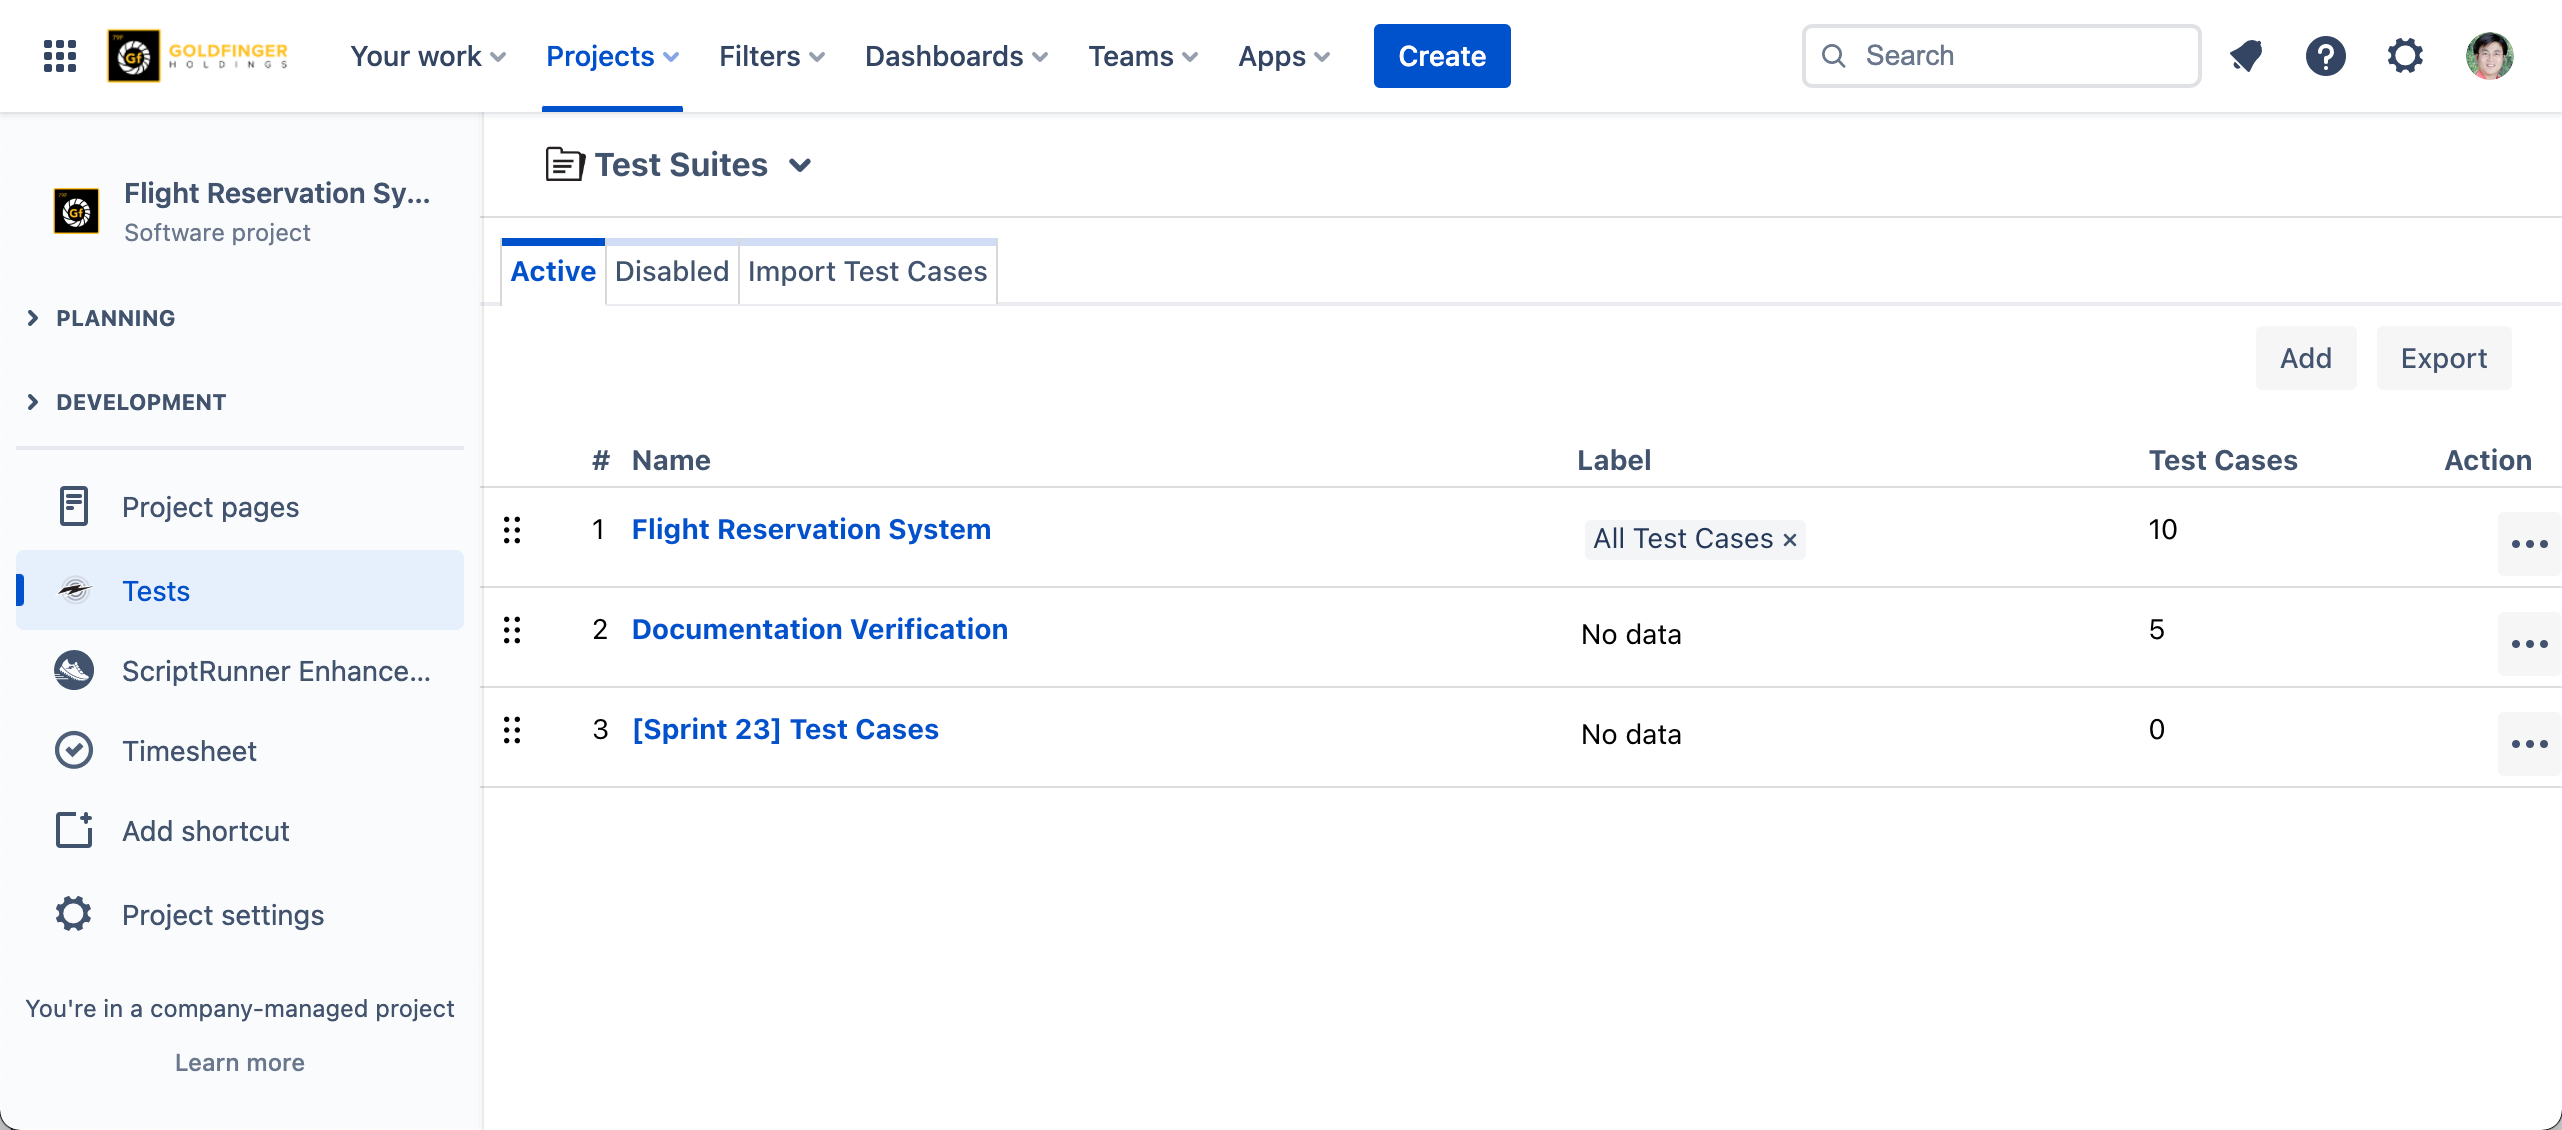This screenshot has width=2562, height=1130.
Task: Open the help question mark icon
Action: [2325, 56]
